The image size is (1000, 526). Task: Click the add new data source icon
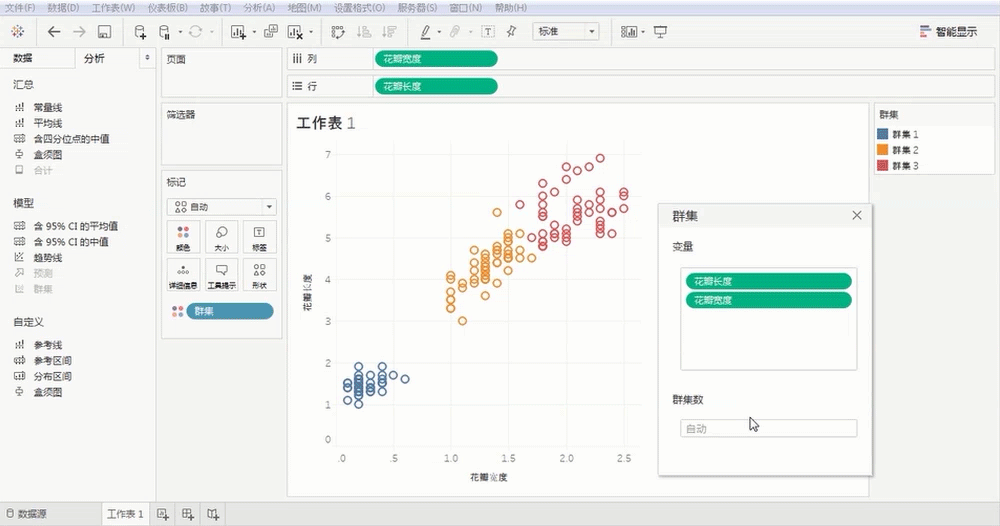click(x=140, y=32)
